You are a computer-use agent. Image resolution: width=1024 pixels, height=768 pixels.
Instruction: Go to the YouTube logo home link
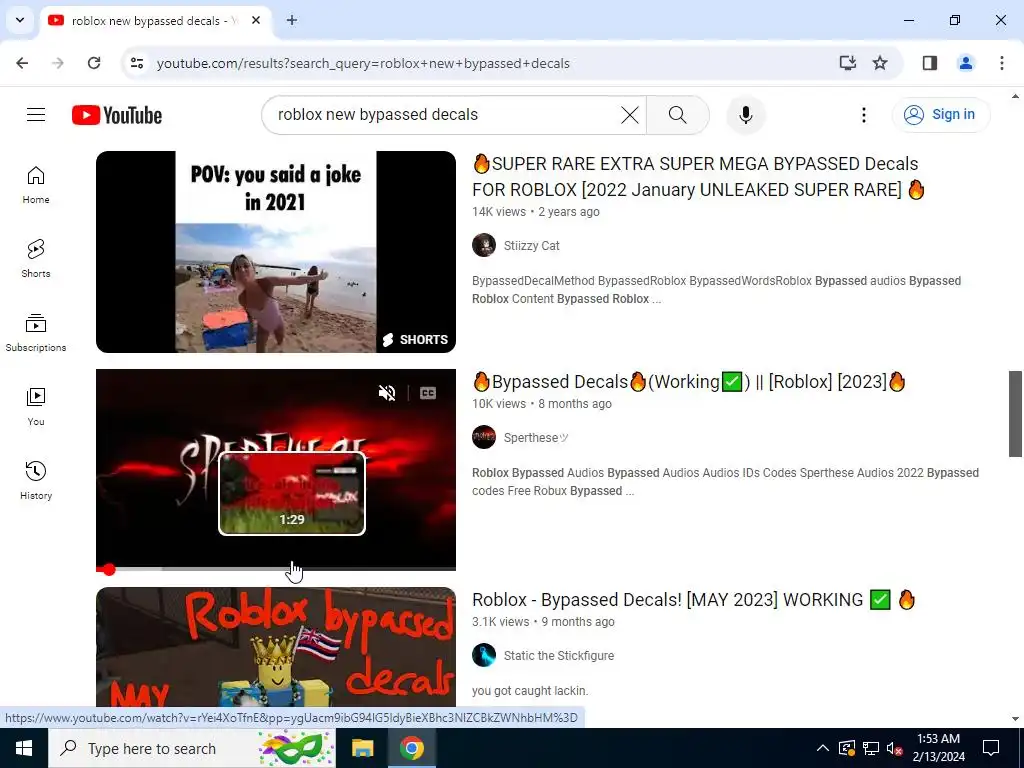pos(117,115)
